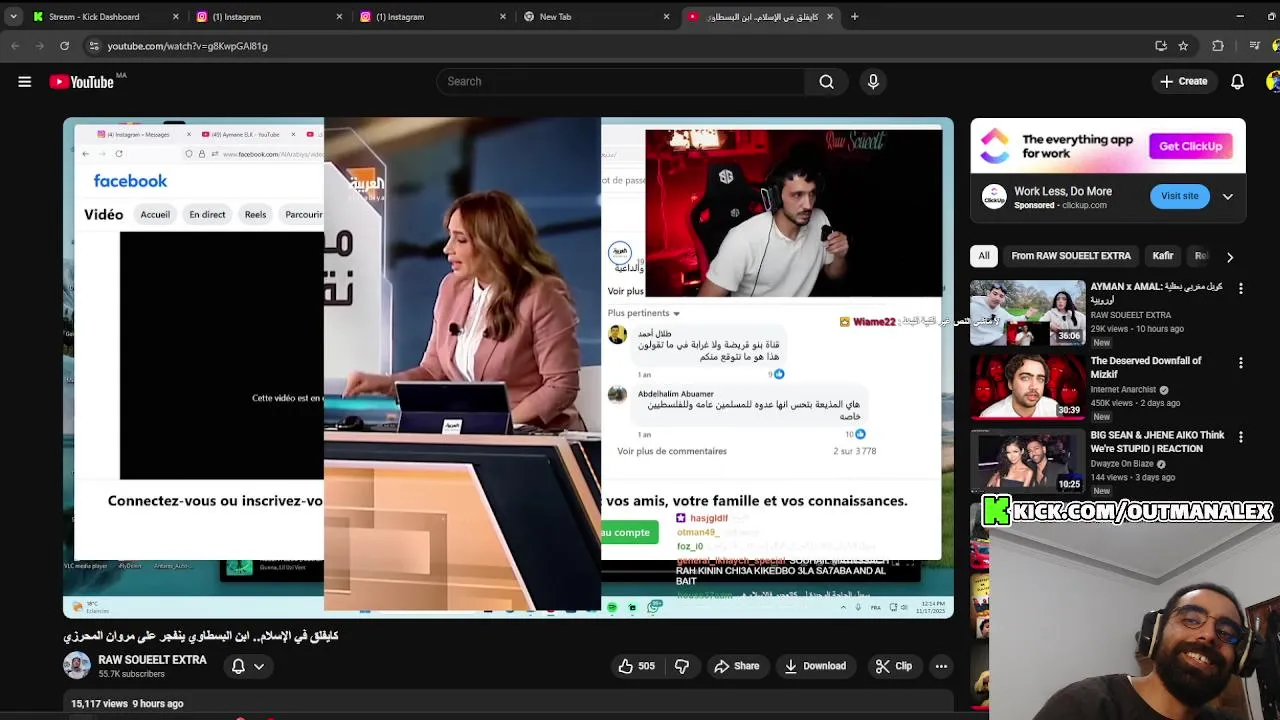This screenshot has height=720, width=1280.
Task: View site information icon in address bar
Action: click(94, 46)
